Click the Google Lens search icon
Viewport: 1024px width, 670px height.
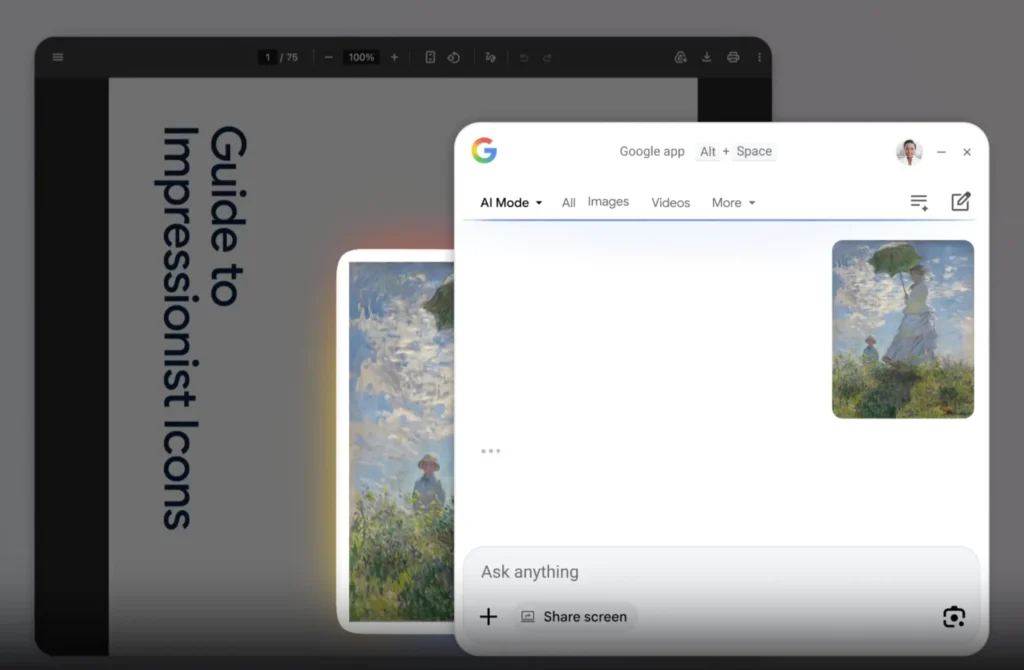[954, 617]
